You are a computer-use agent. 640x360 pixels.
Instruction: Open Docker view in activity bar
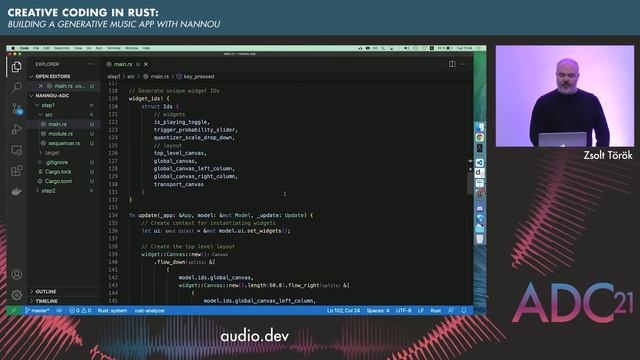(16, 191)
